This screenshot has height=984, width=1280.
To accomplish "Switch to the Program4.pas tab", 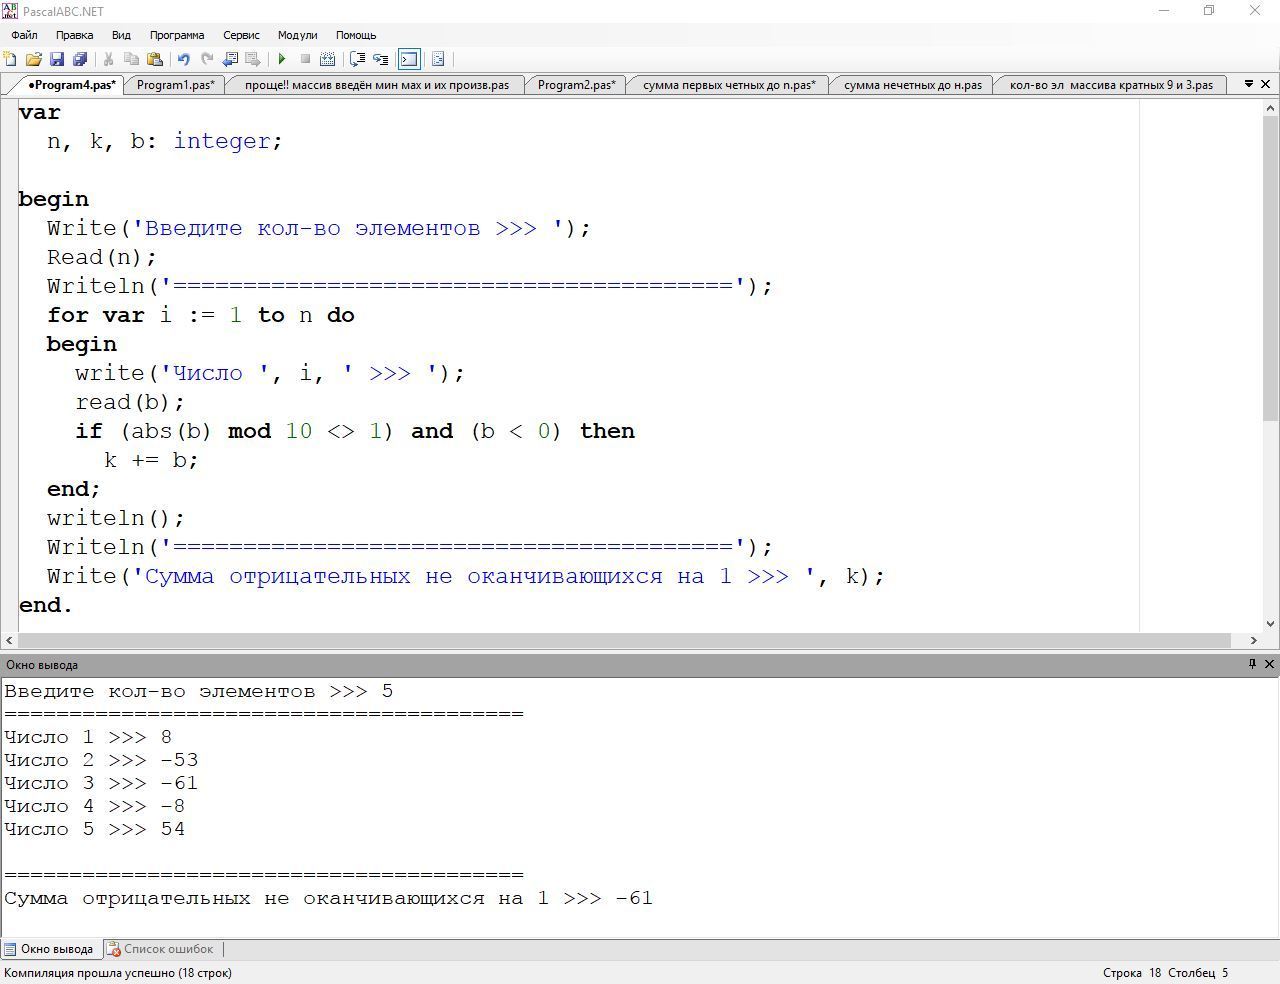I will (72, 85).
